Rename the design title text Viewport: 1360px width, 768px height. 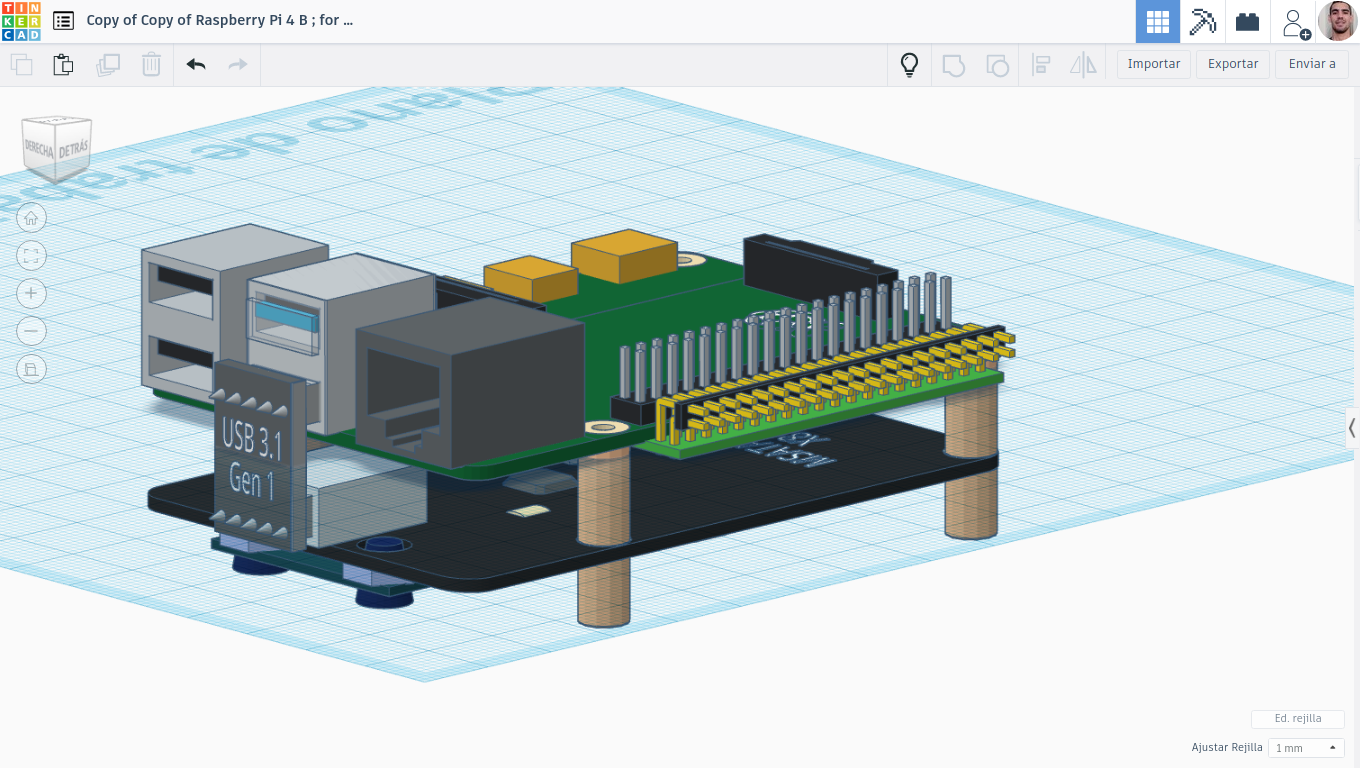point(220,20)
